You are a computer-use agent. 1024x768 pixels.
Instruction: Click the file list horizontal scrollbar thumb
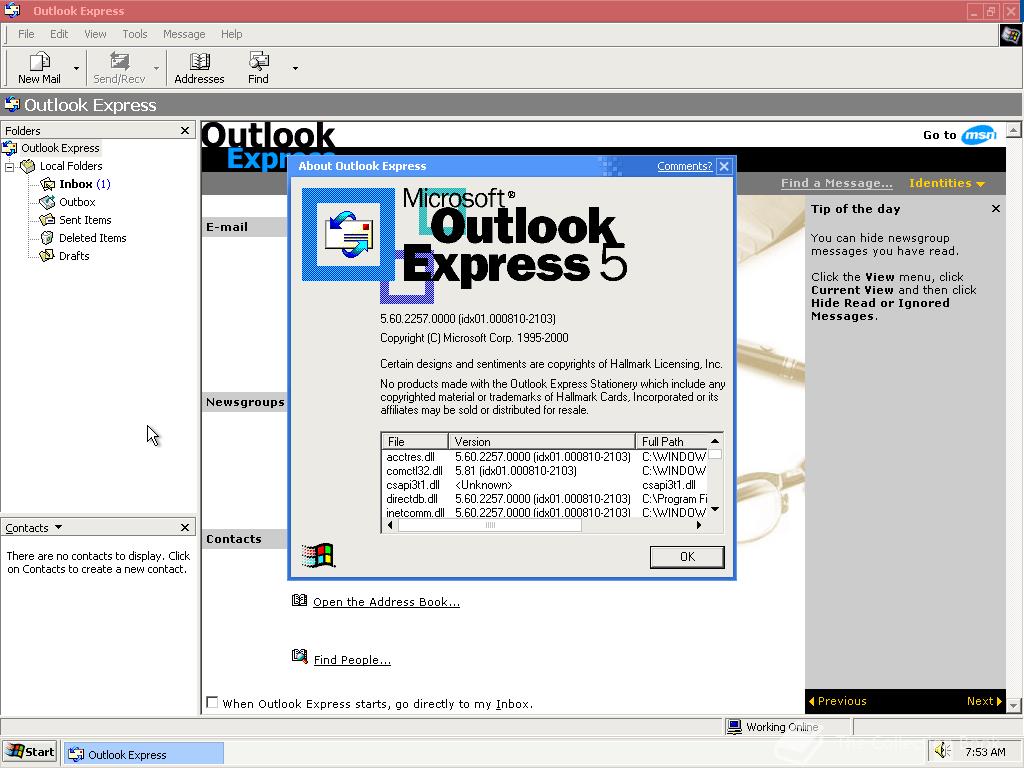pyautogui.click(x=490, y=525)
